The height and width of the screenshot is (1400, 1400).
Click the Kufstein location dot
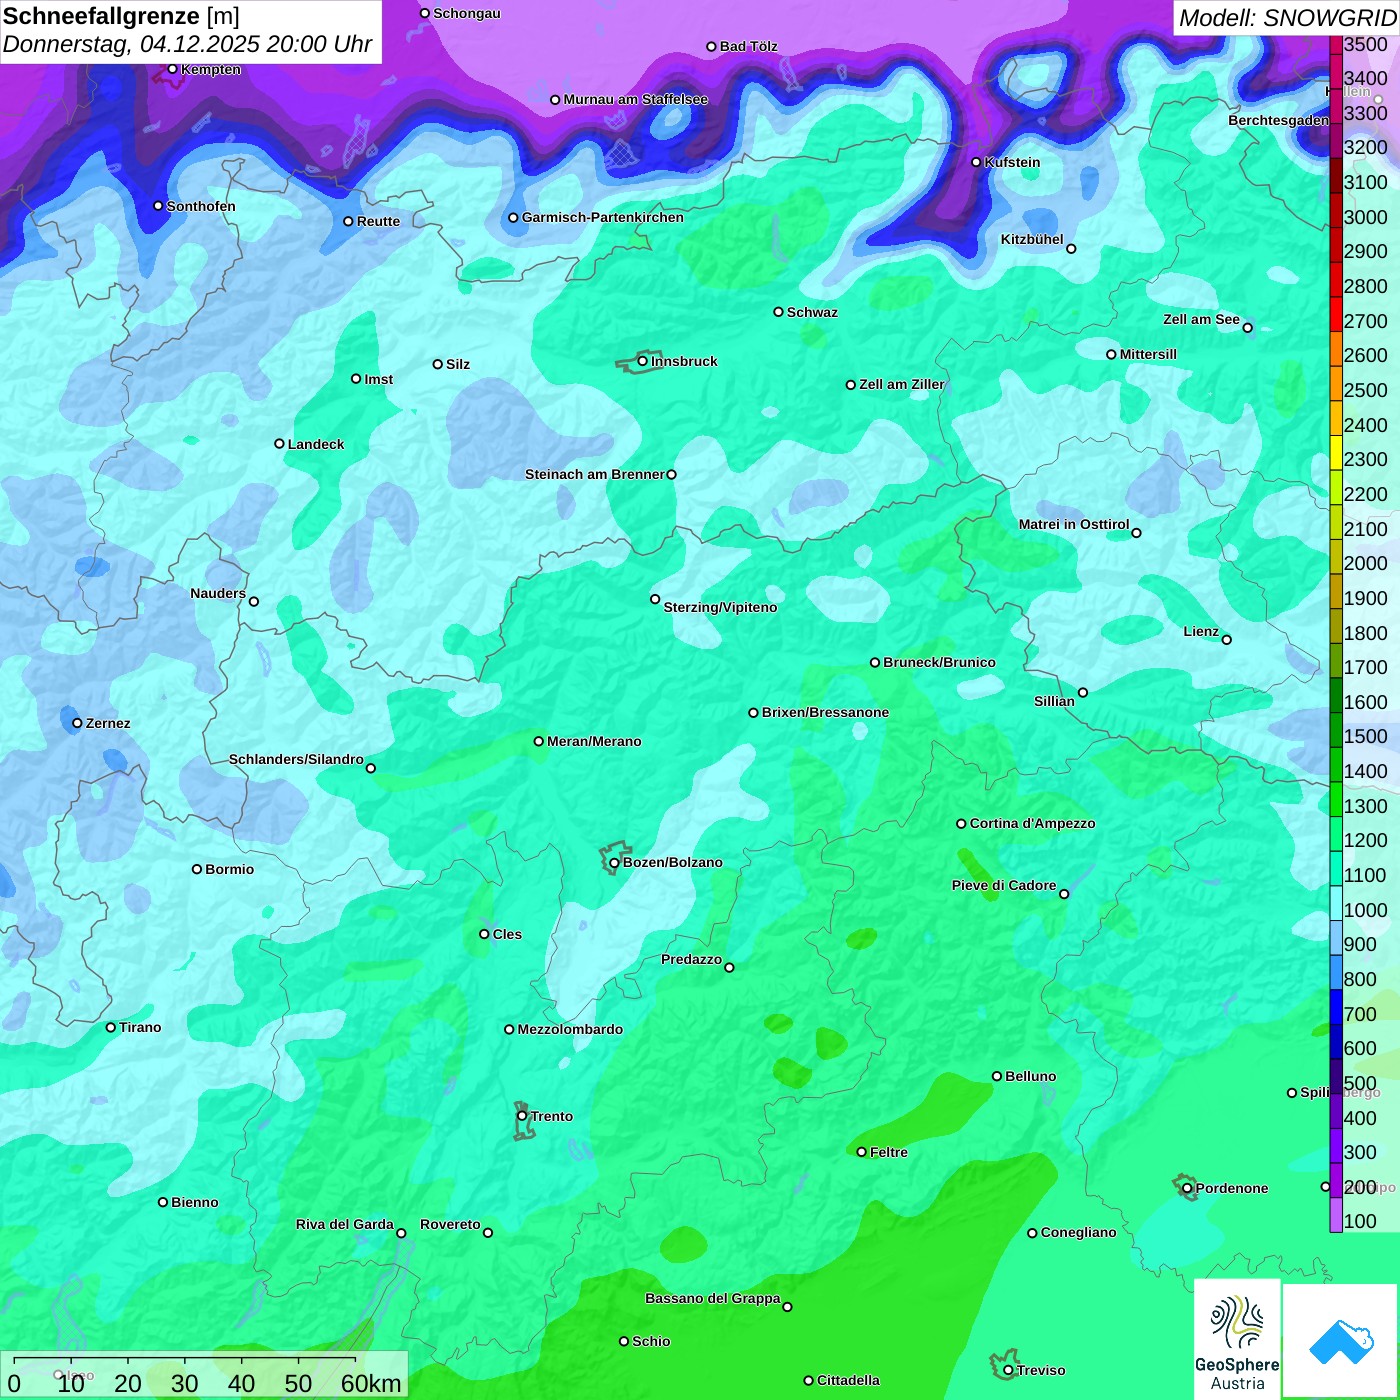tap(976, 162)
